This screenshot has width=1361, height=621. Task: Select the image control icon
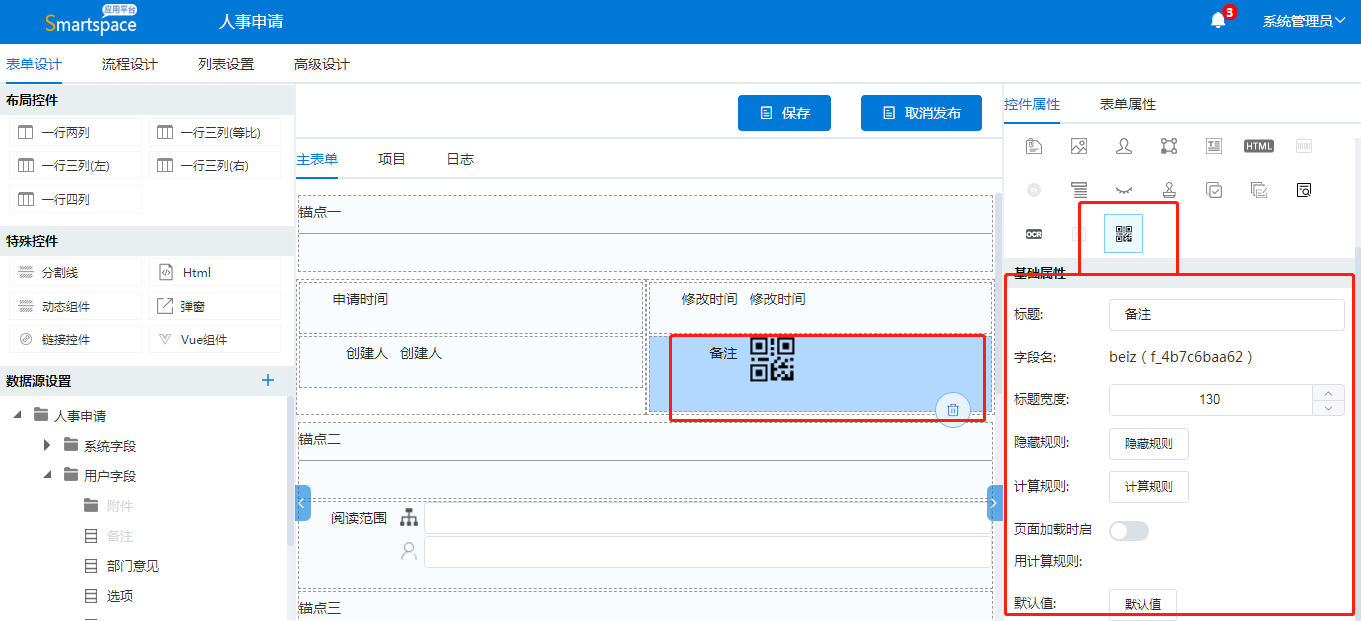pos(1078,146)
